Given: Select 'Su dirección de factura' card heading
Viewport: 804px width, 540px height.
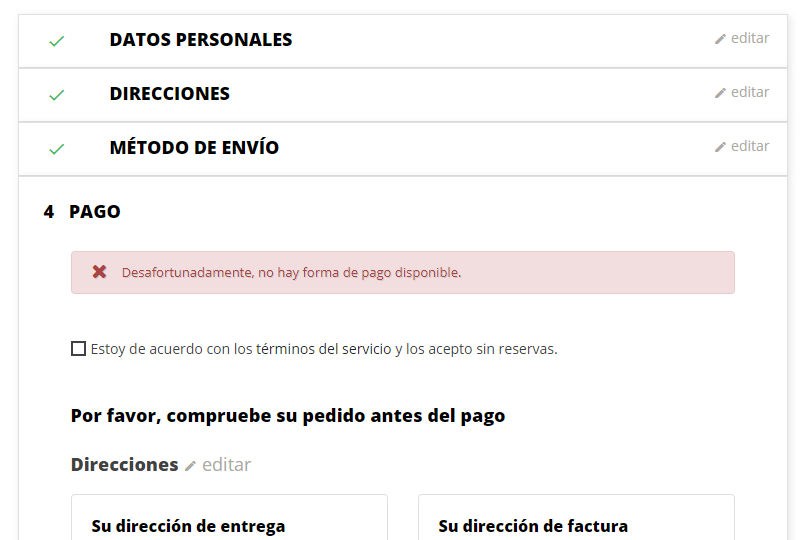Looking at the screenshot, I should 533,526.
